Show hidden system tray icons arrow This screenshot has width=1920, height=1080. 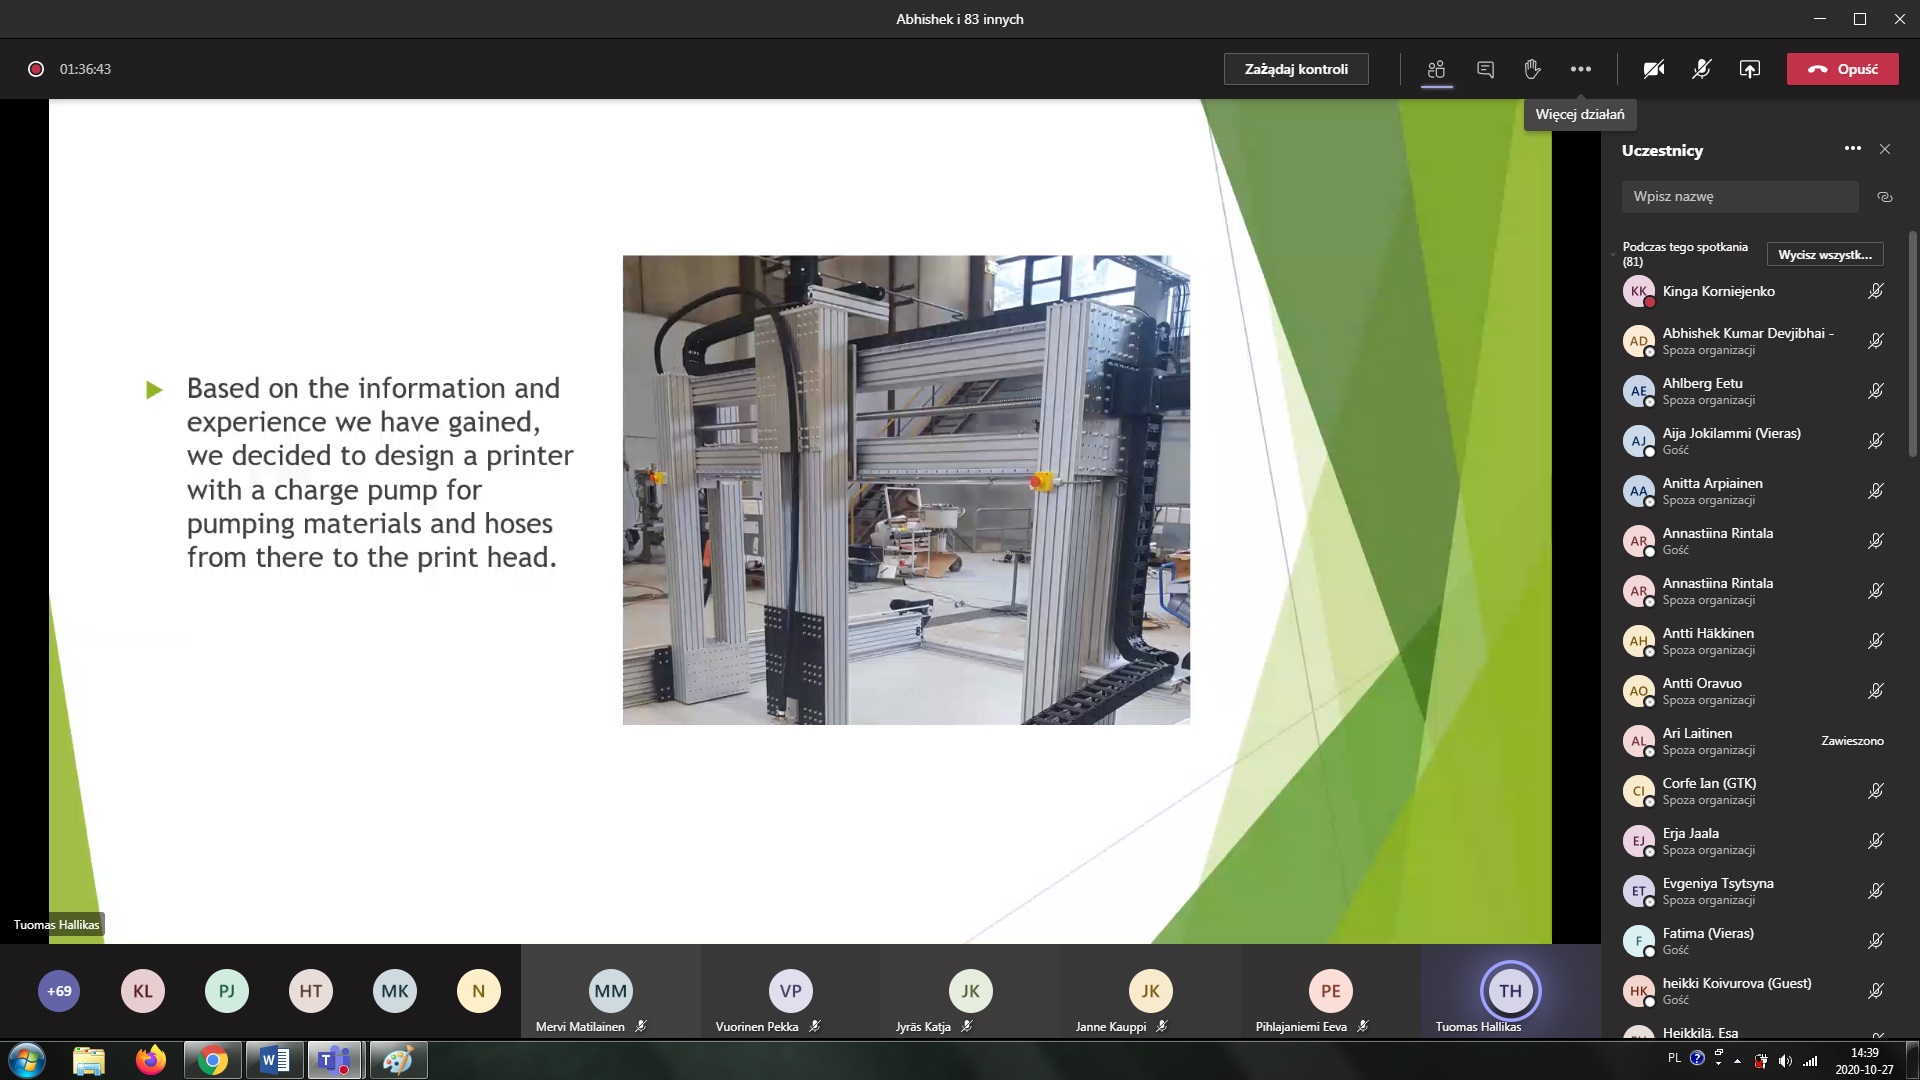point(1737,1061)
